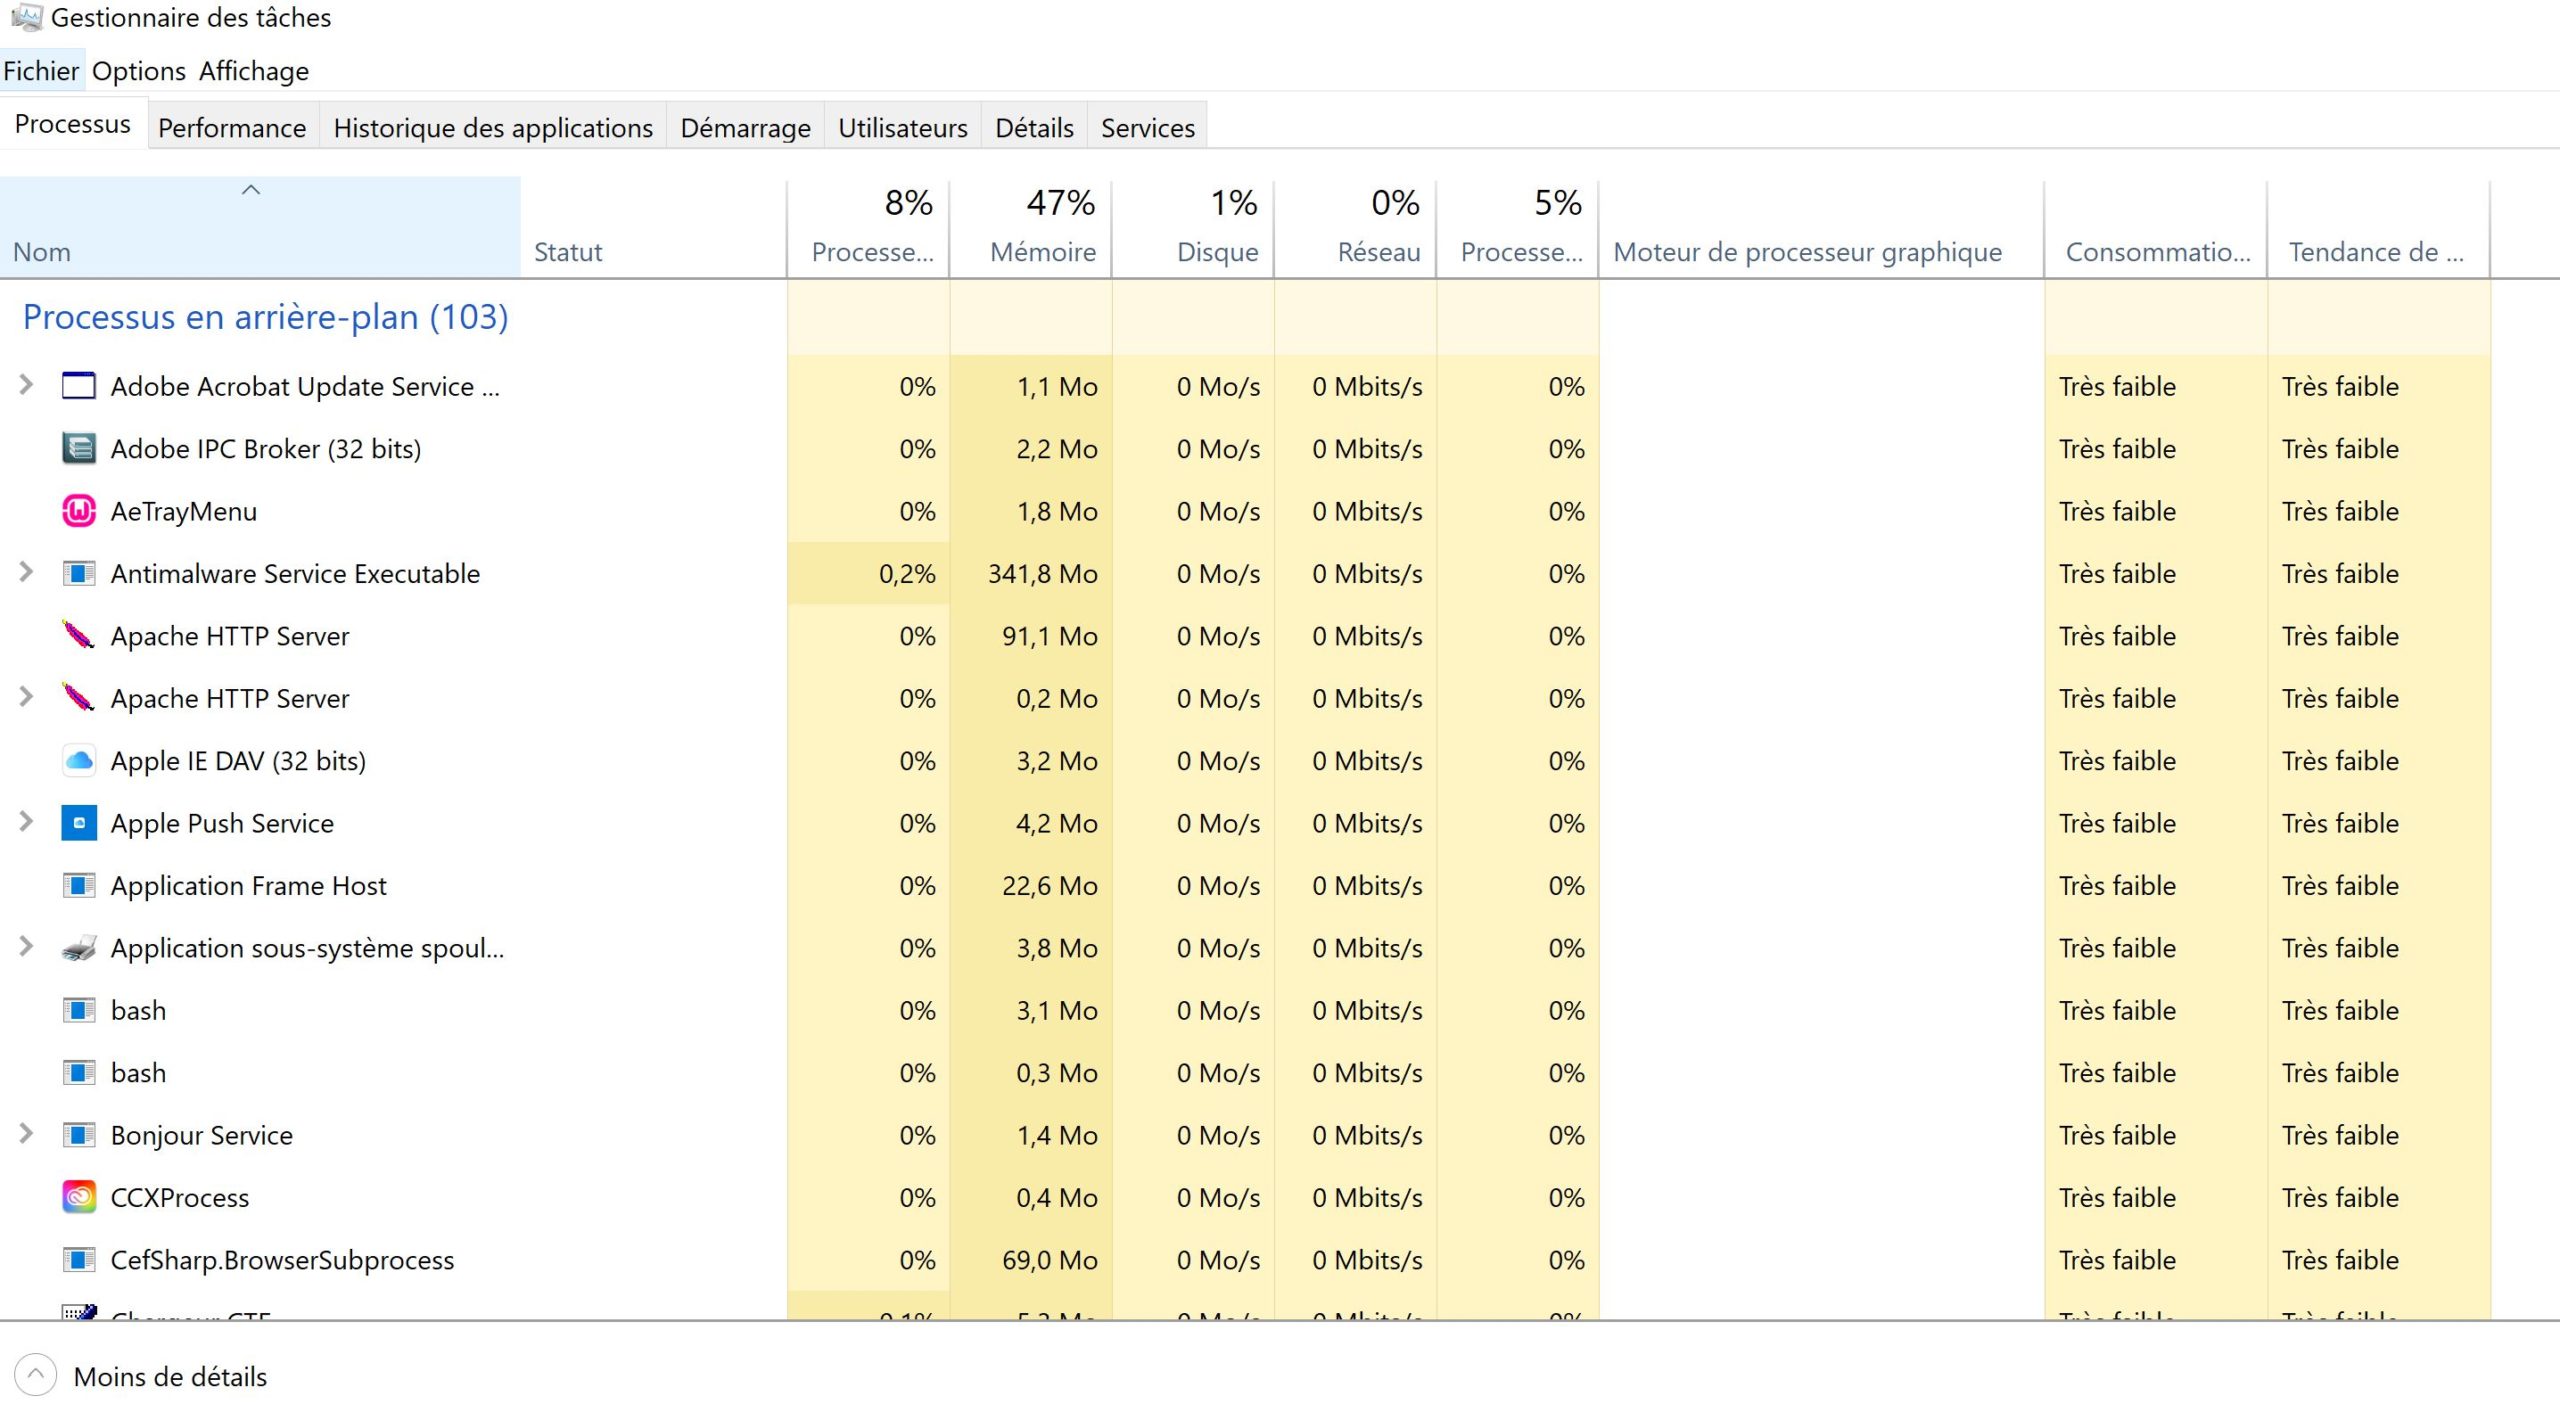Open the Démarrage tab
2560x1404 pixels.
(745, 128)
